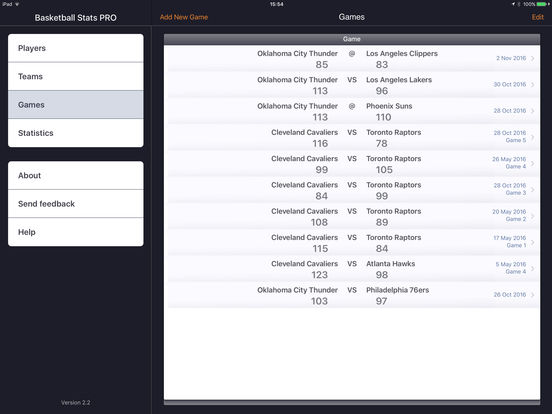The image size is (552, 414).
Task: Open chevron for Atlanta Hawks game
Action: (533, 269)
